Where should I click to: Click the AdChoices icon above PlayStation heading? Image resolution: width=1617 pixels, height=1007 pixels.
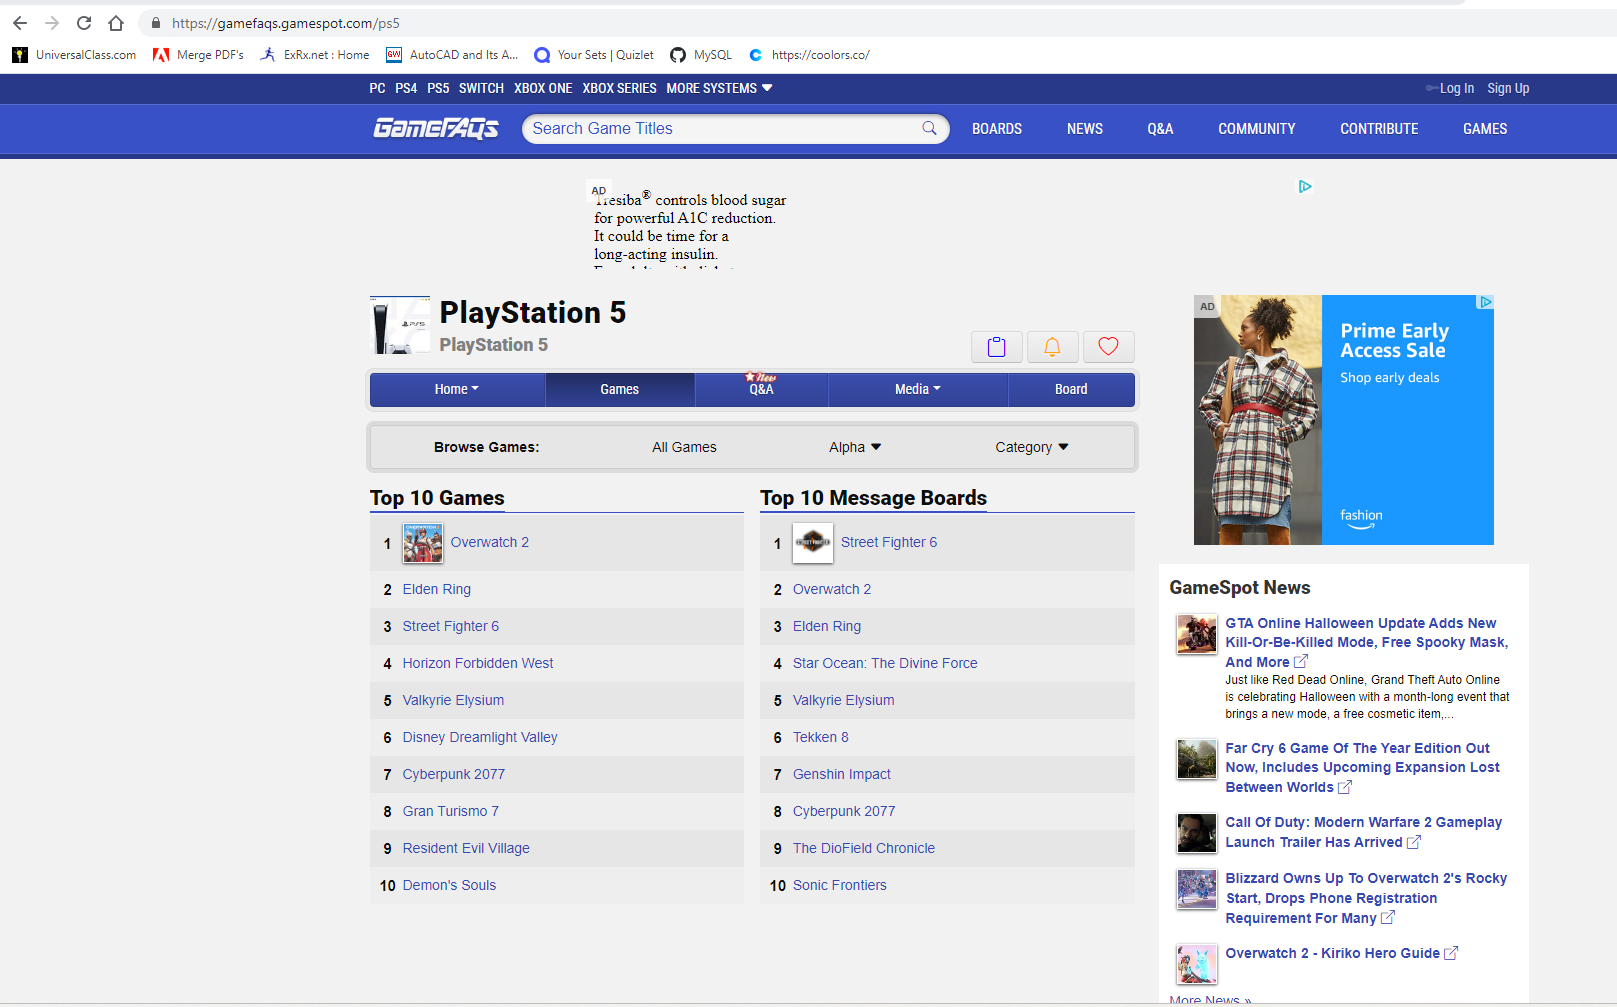[x=1305, y=186]
